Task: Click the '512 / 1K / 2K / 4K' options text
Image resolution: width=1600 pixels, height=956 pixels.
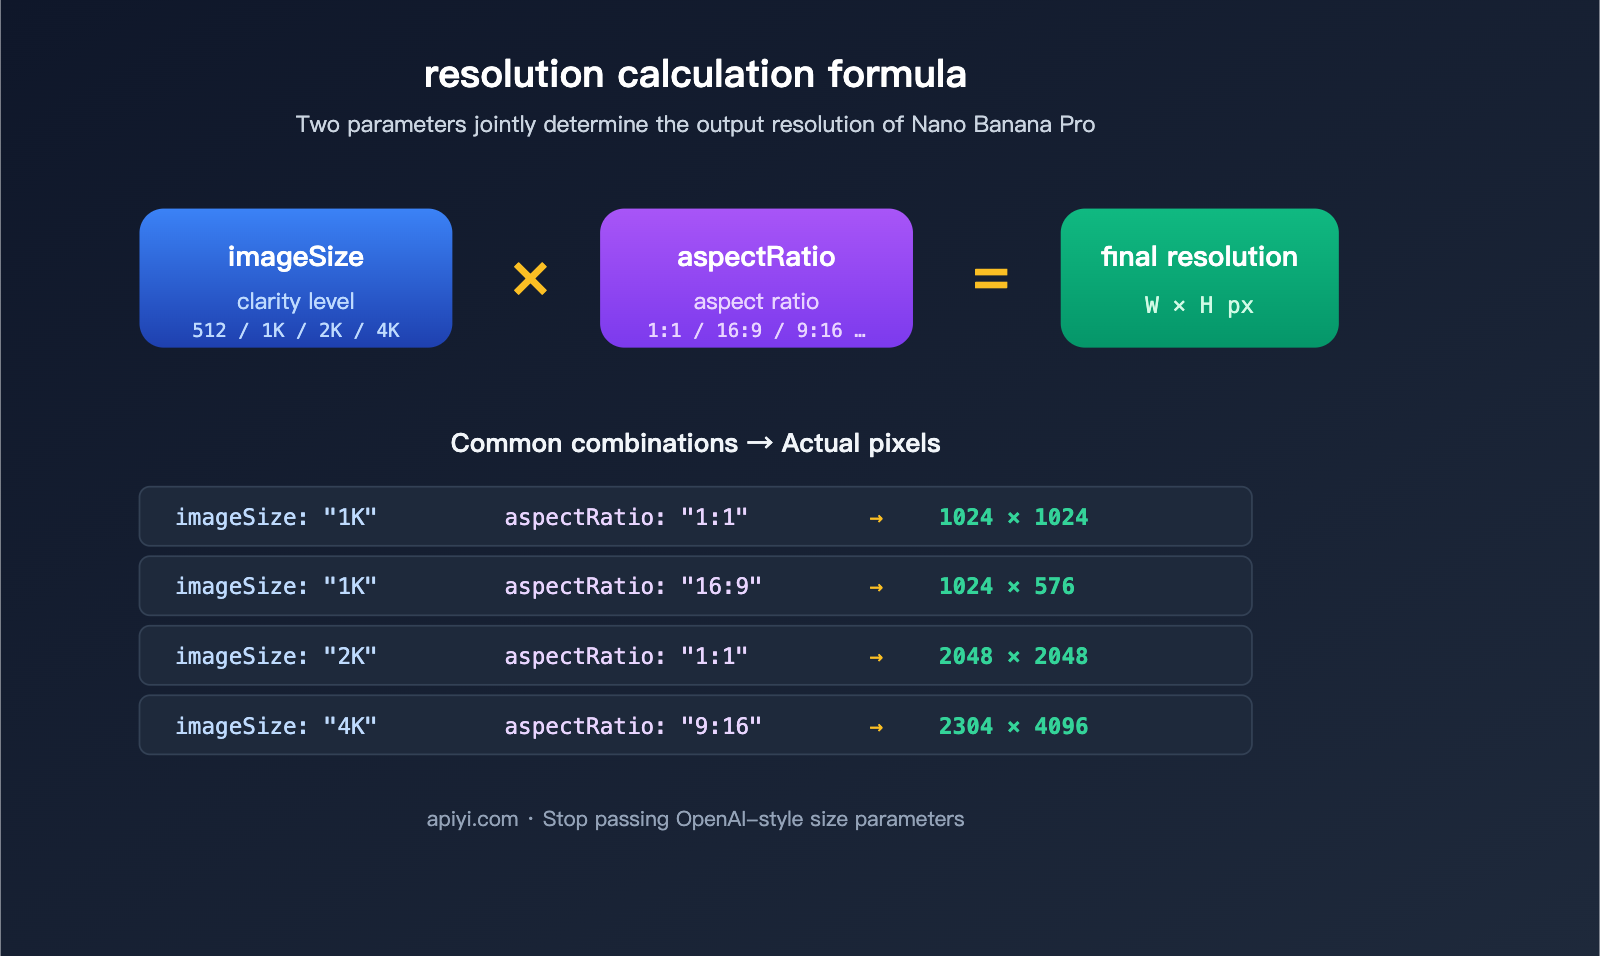Action: [296, 330]
